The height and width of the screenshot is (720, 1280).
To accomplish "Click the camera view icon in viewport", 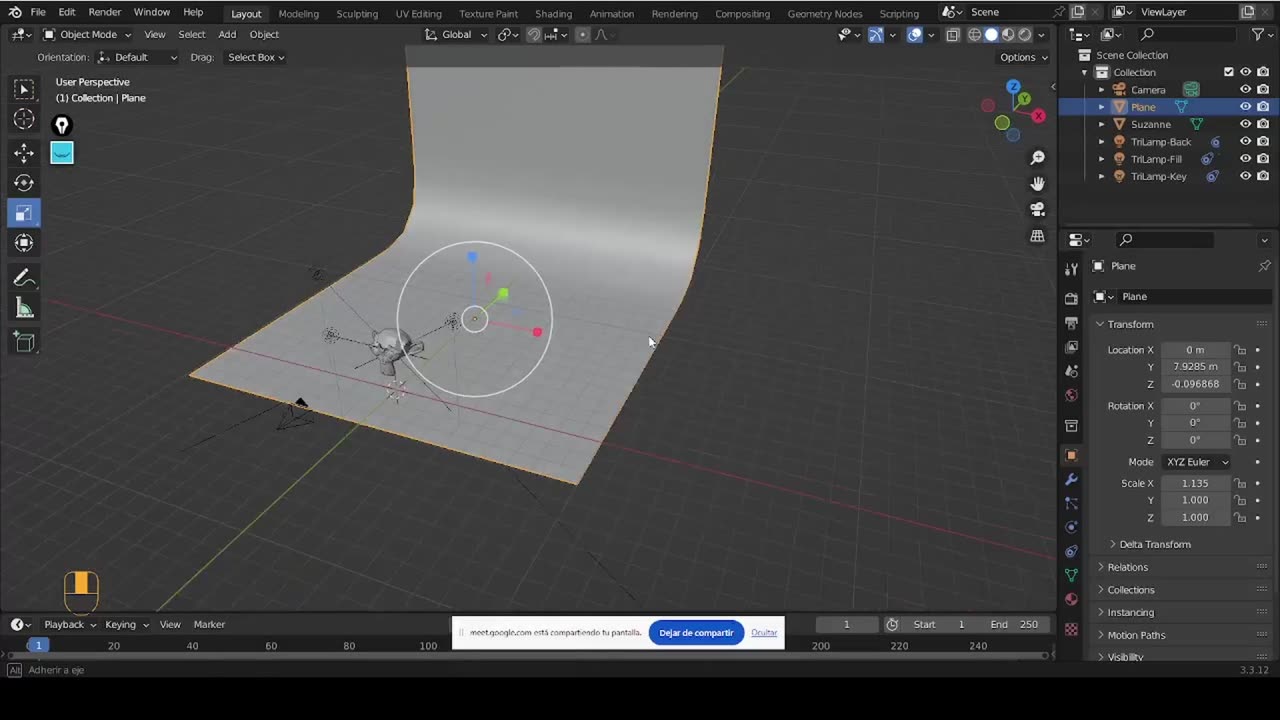I will [1037, 210].
